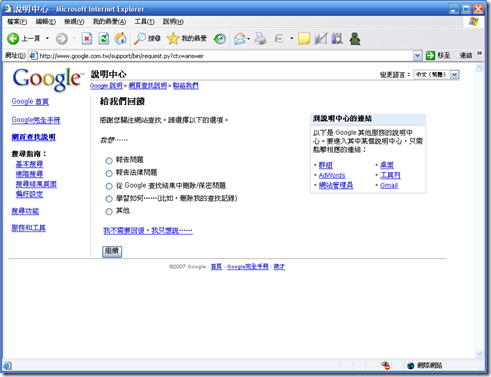This screenshot has height=377, width=491.
Task: Open the 檢視 (View) menu
Action: click(74, 22)
